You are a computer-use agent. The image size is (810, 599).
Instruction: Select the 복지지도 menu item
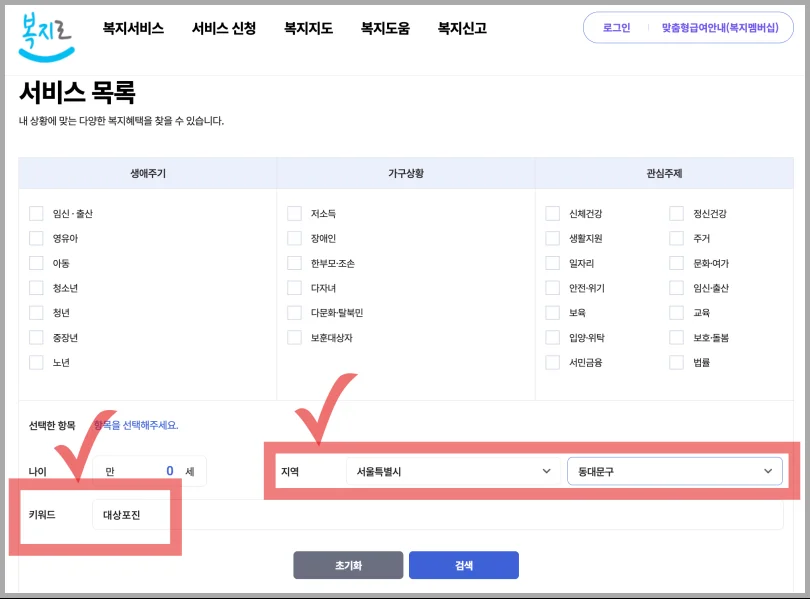(306, 30)
